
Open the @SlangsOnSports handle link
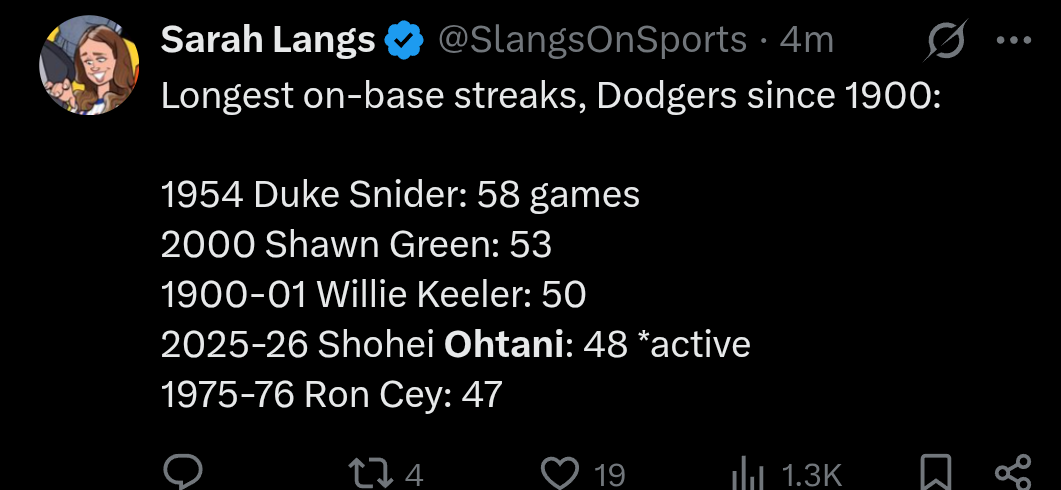(x=592, y=40)
